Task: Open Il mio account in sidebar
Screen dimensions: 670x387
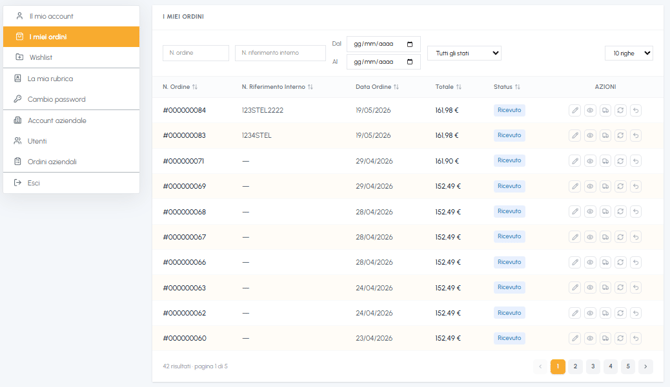Action: point(71,16)
